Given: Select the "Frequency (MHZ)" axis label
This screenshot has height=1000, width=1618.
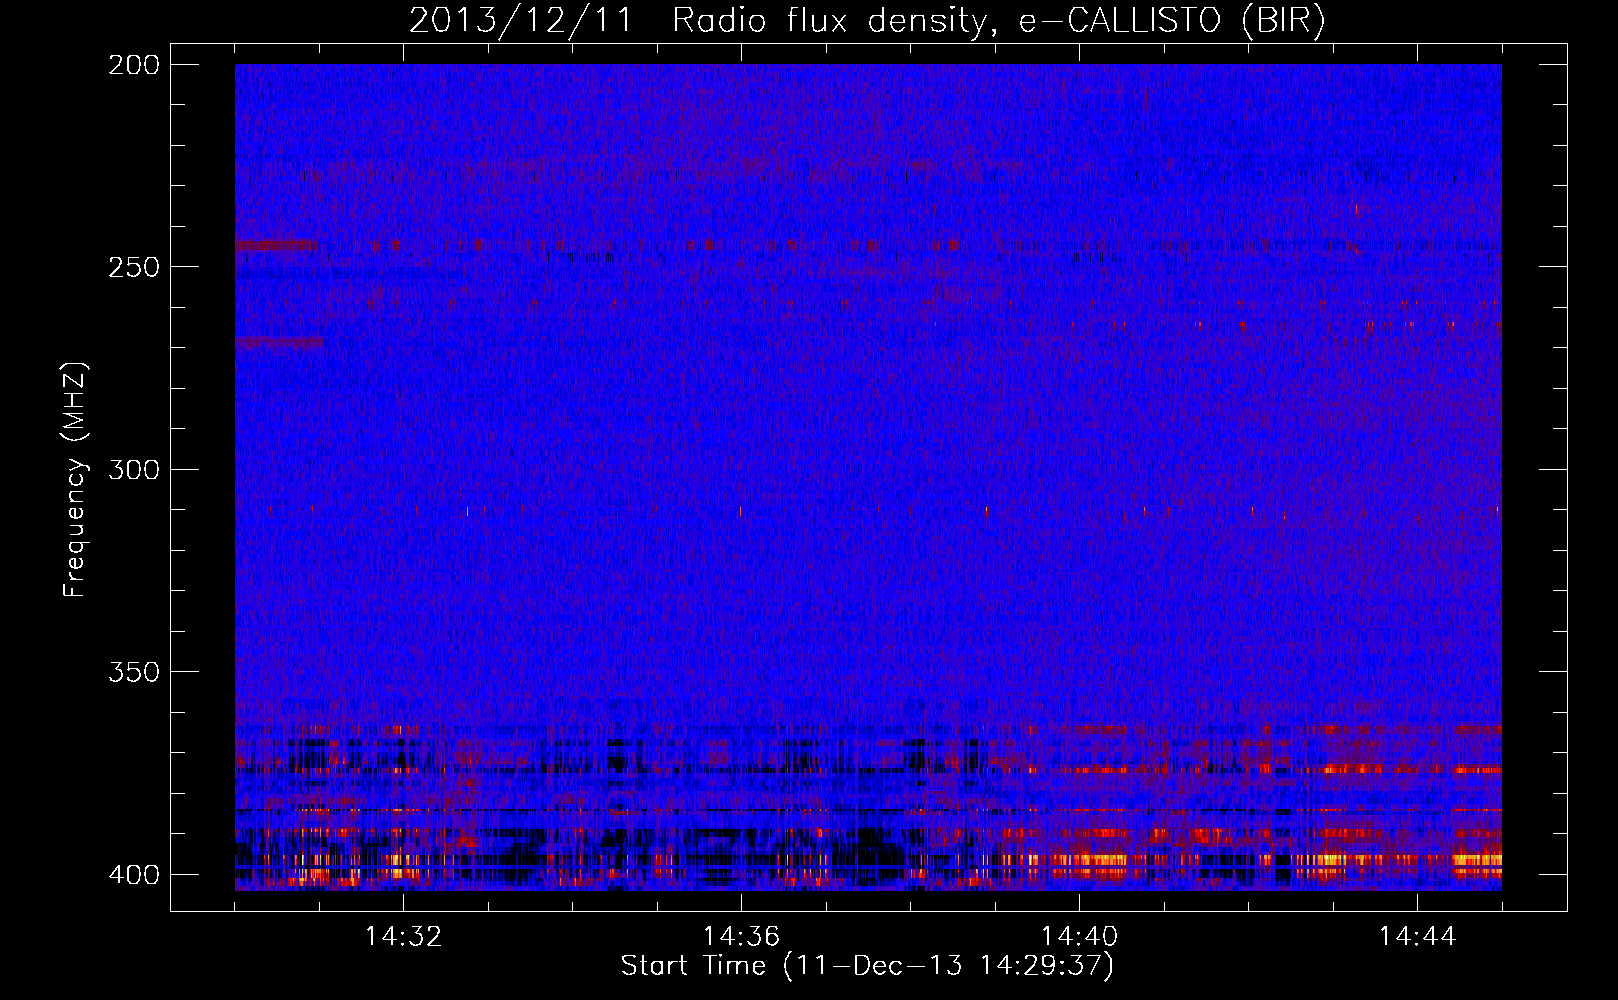Looking at the screenshot, I should pyautogui.click(x=75, y=480).
